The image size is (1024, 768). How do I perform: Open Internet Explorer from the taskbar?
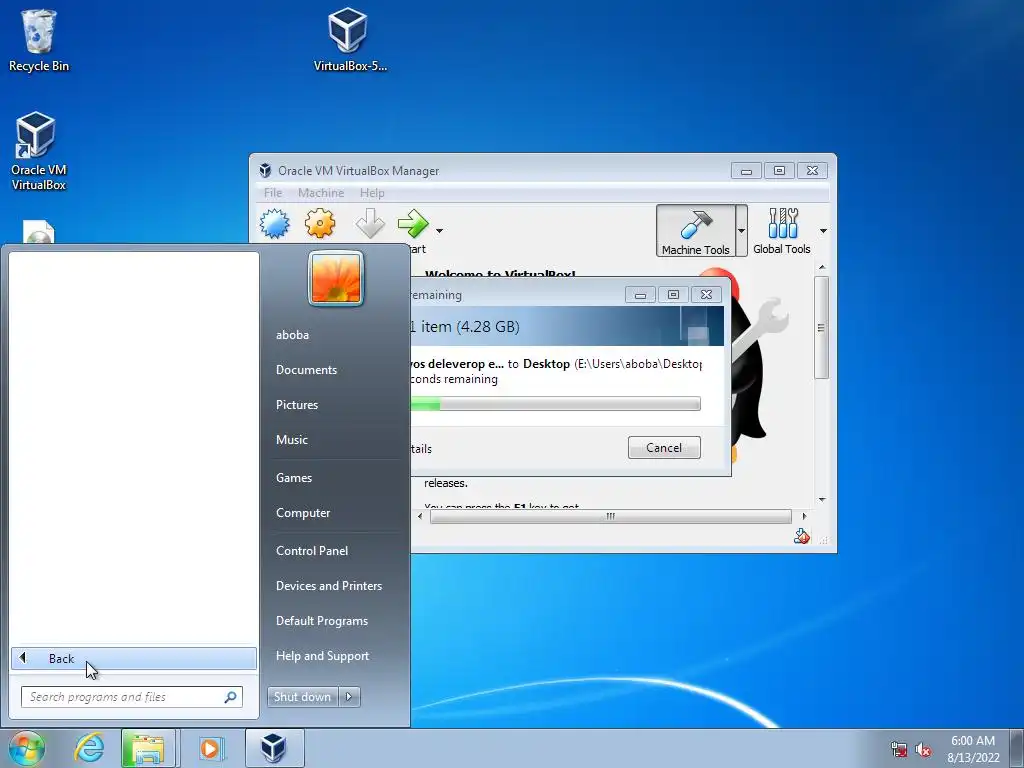tap(89, 748)
